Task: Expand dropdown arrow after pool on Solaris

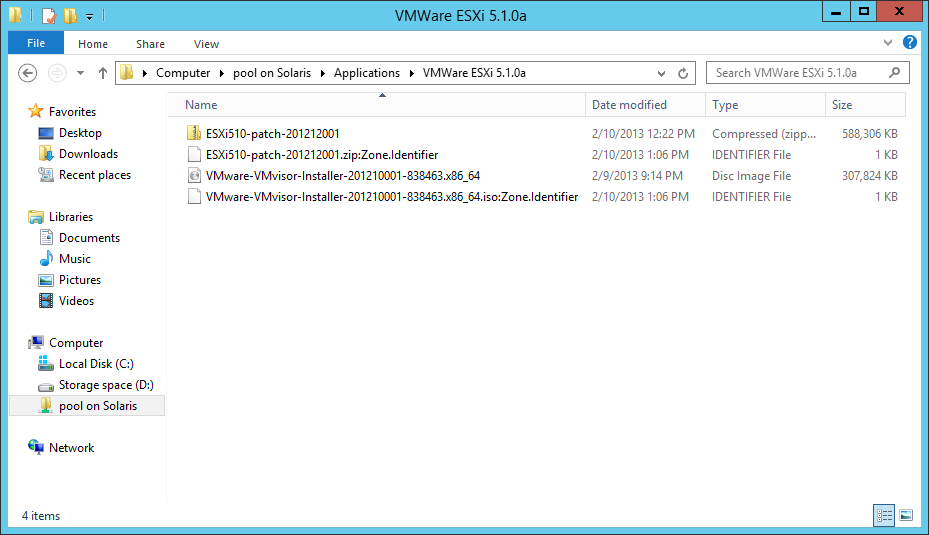Action: point(323,73)
